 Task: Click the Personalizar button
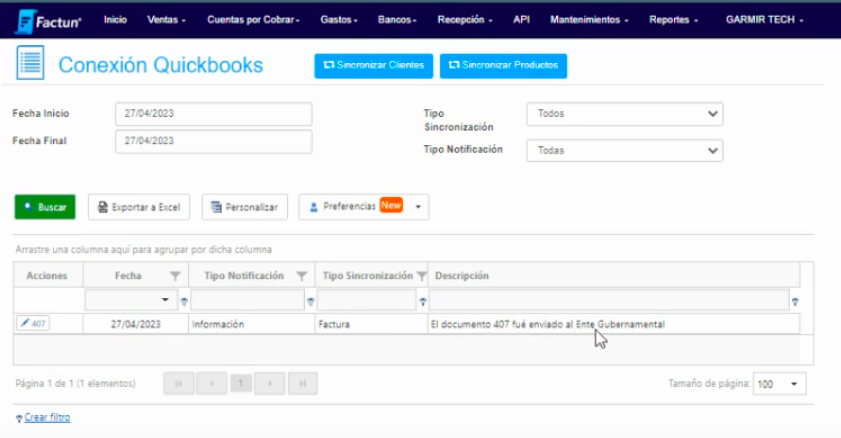click(245, 207)
